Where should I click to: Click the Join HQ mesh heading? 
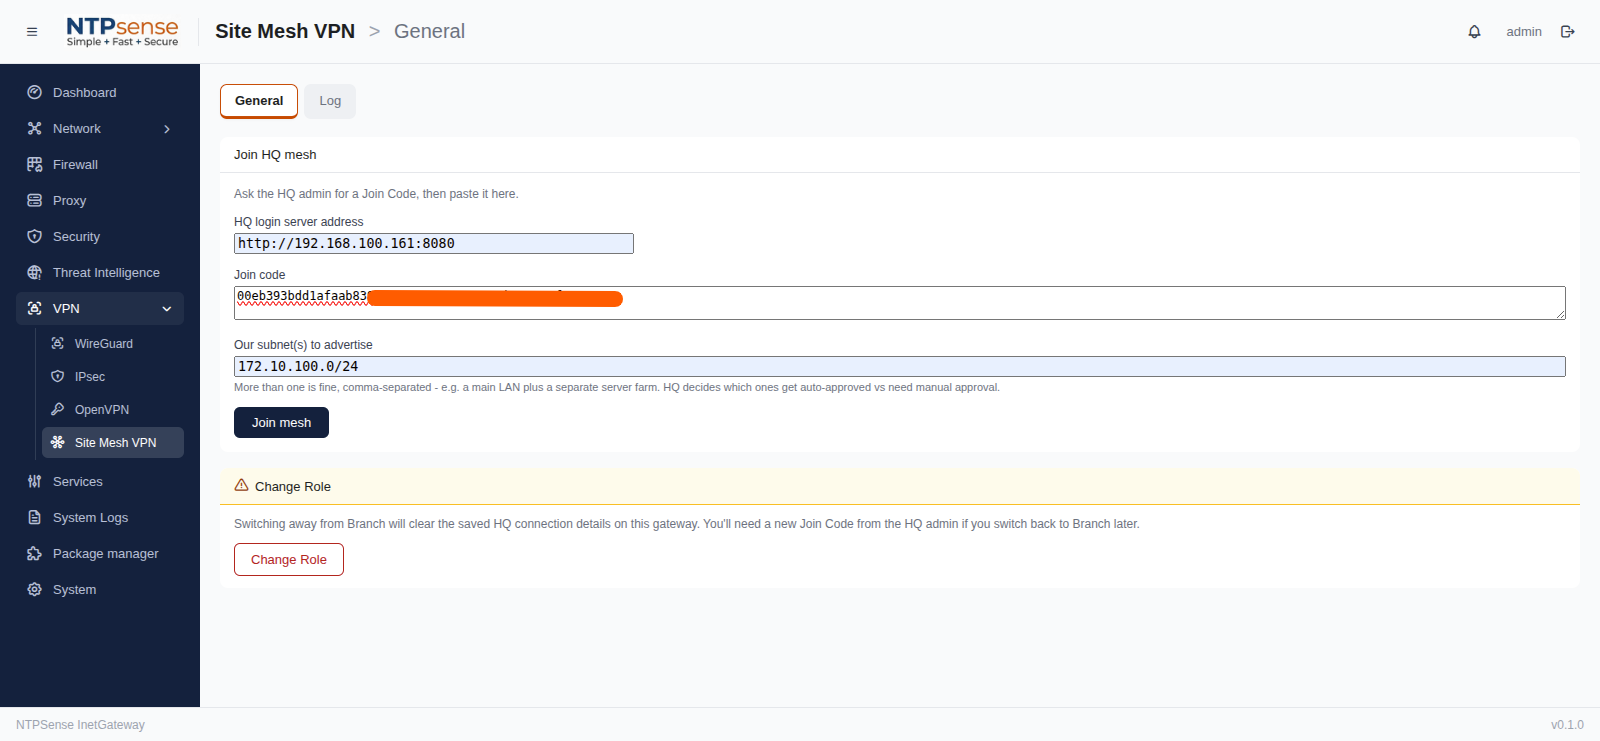pos(275,155)
